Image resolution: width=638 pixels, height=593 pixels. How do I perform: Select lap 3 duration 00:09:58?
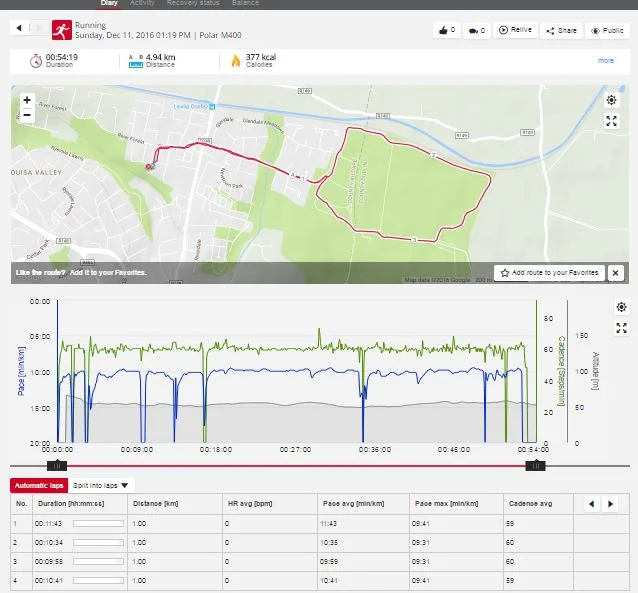[x=48, y=562]
